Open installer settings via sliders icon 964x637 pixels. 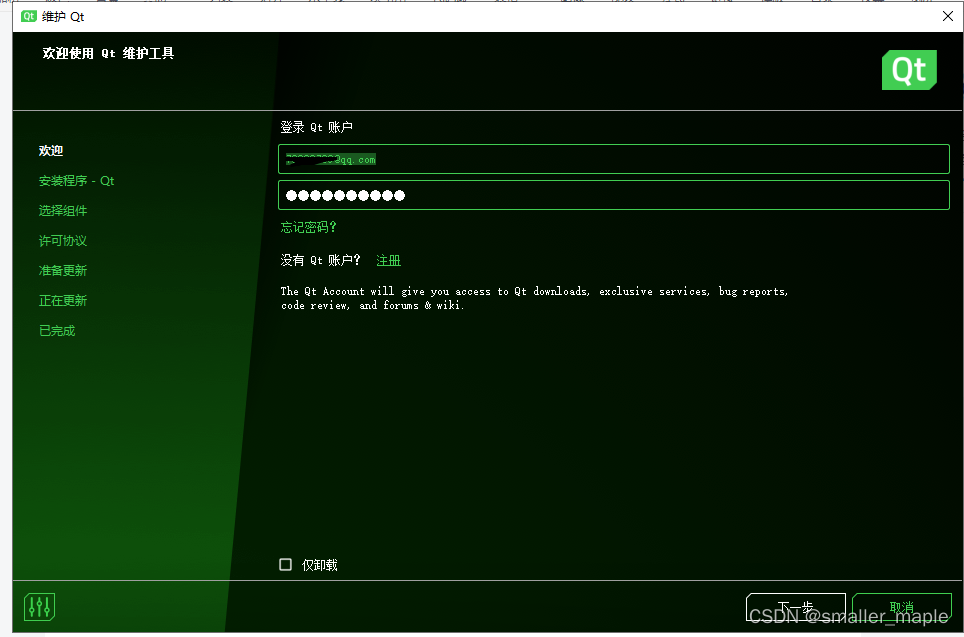(39, 607)
